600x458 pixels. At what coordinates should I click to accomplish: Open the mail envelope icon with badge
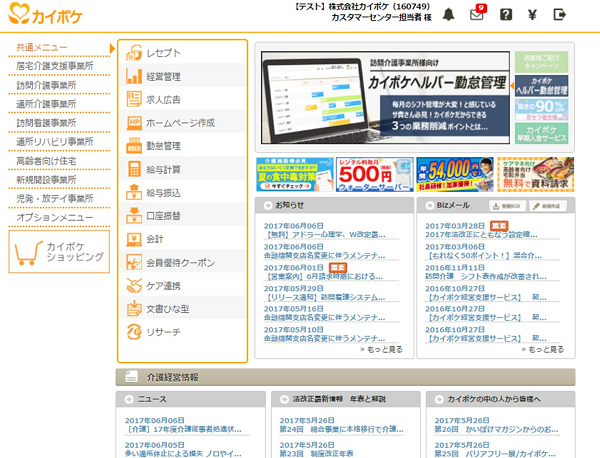(x=478, y=14)
